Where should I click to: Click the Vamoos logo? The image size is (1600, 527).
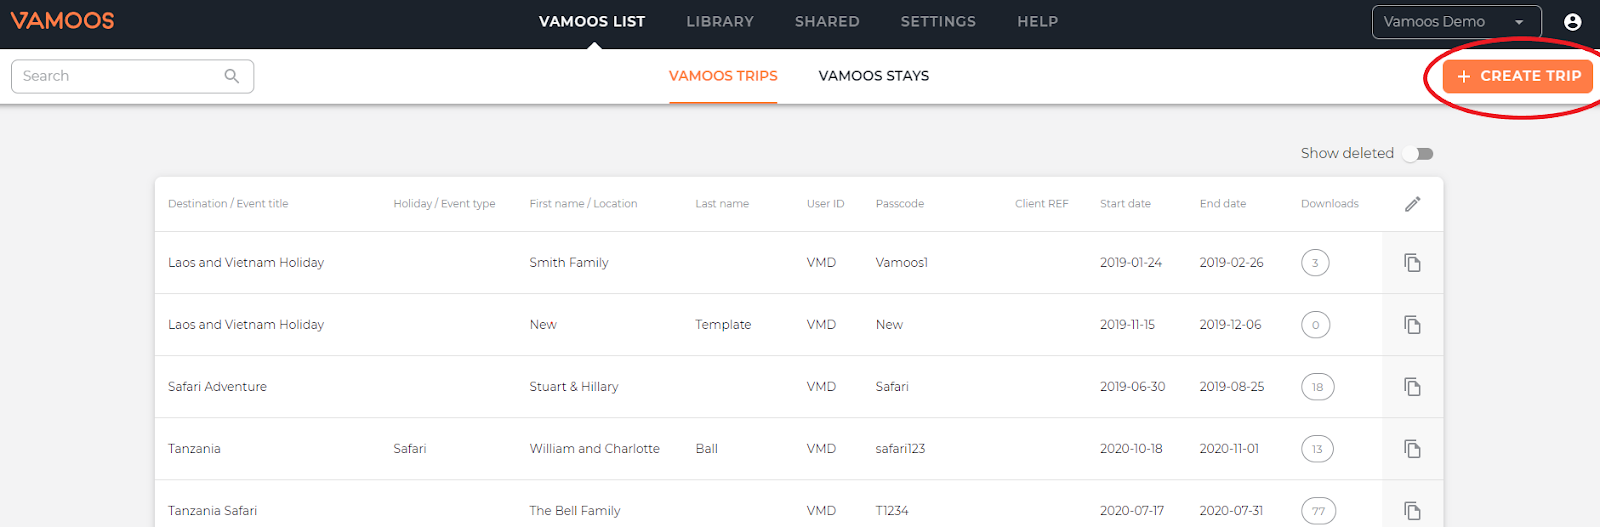pos(62,21)
